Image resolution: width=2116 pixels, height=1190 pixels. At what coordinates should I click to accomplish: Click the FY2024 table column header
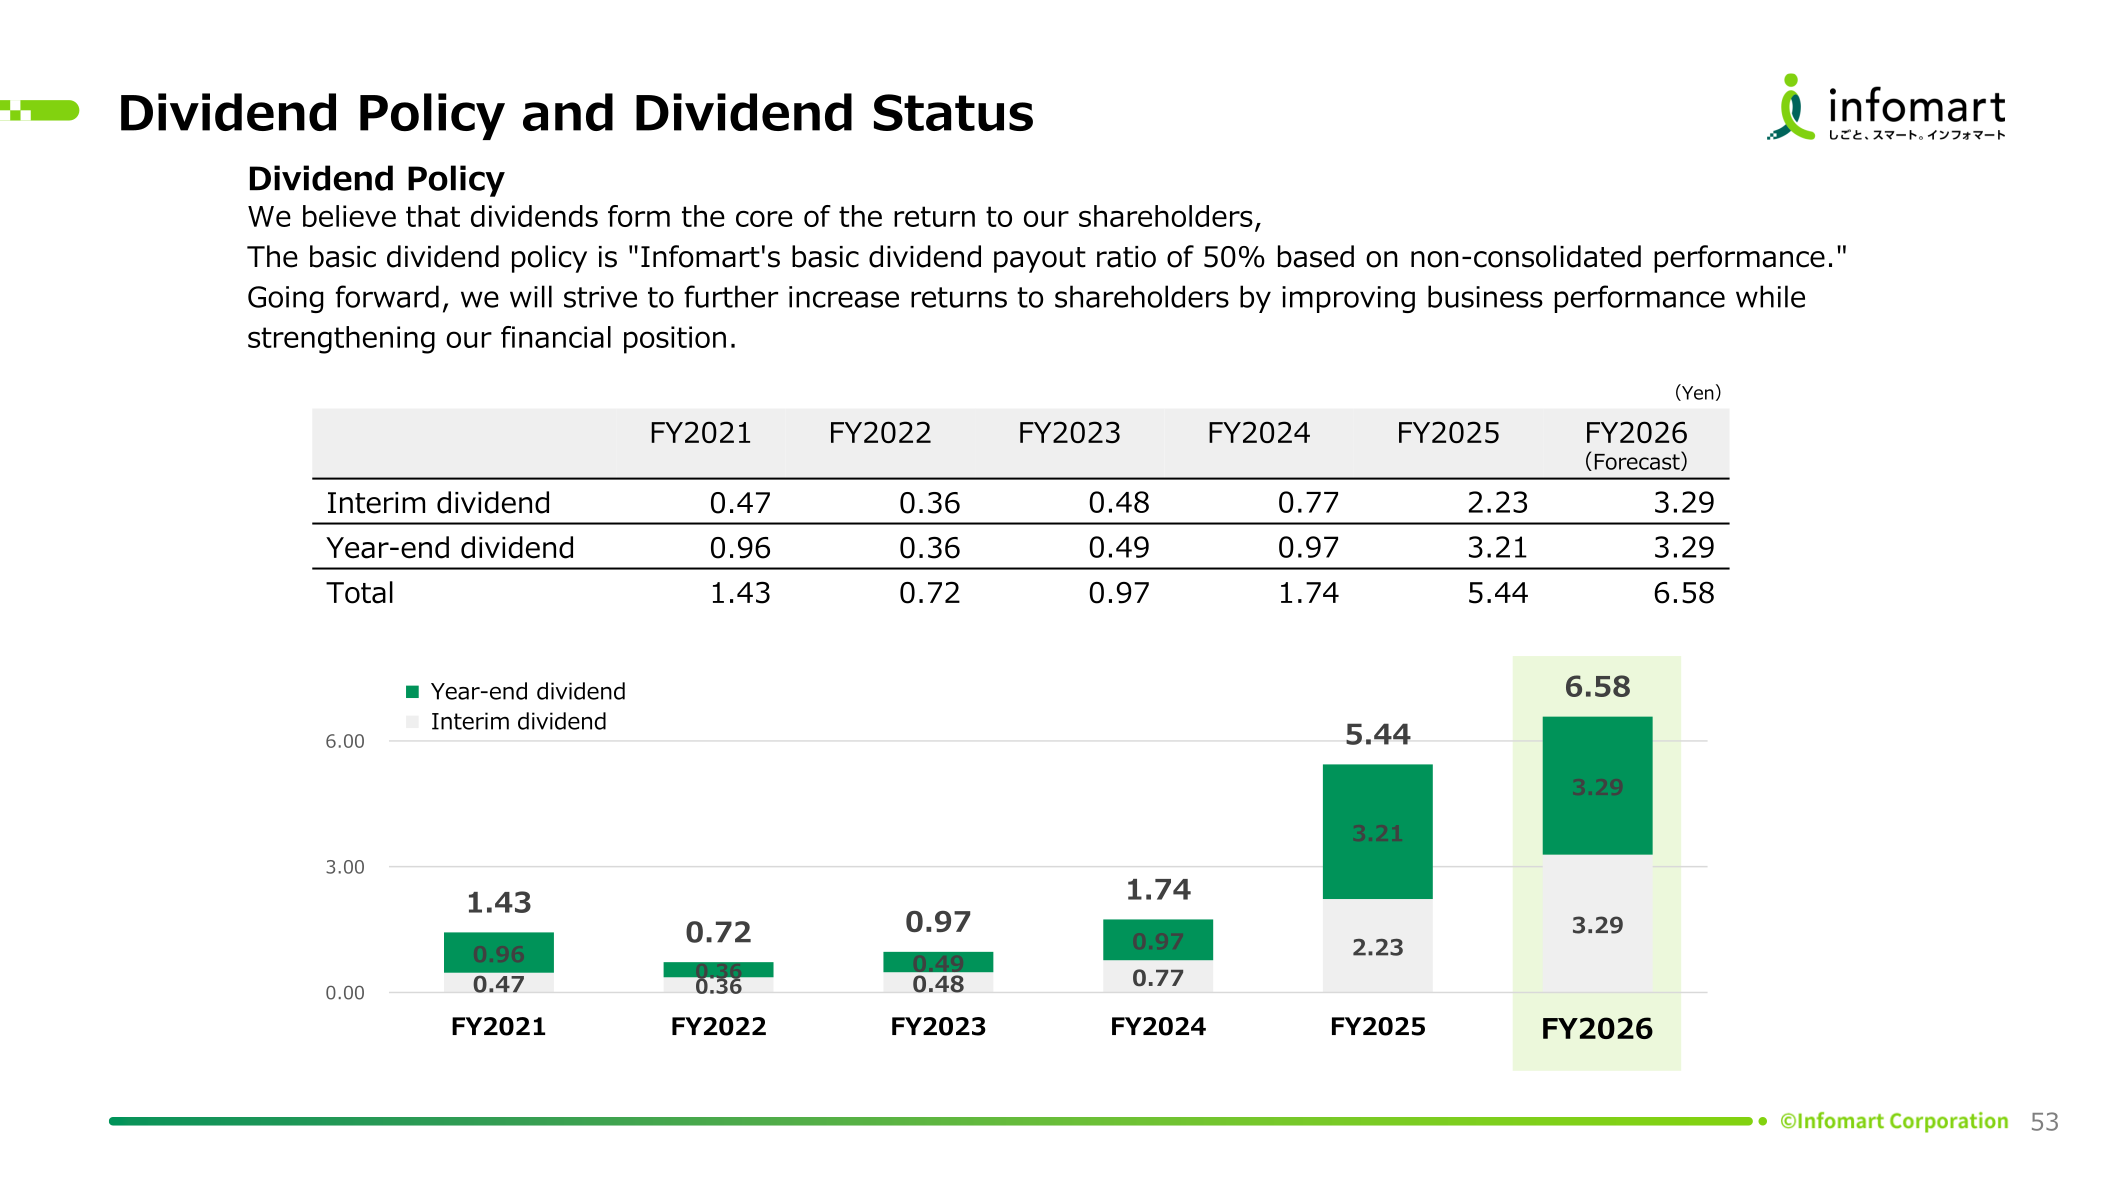click(x=1258, y=433)
